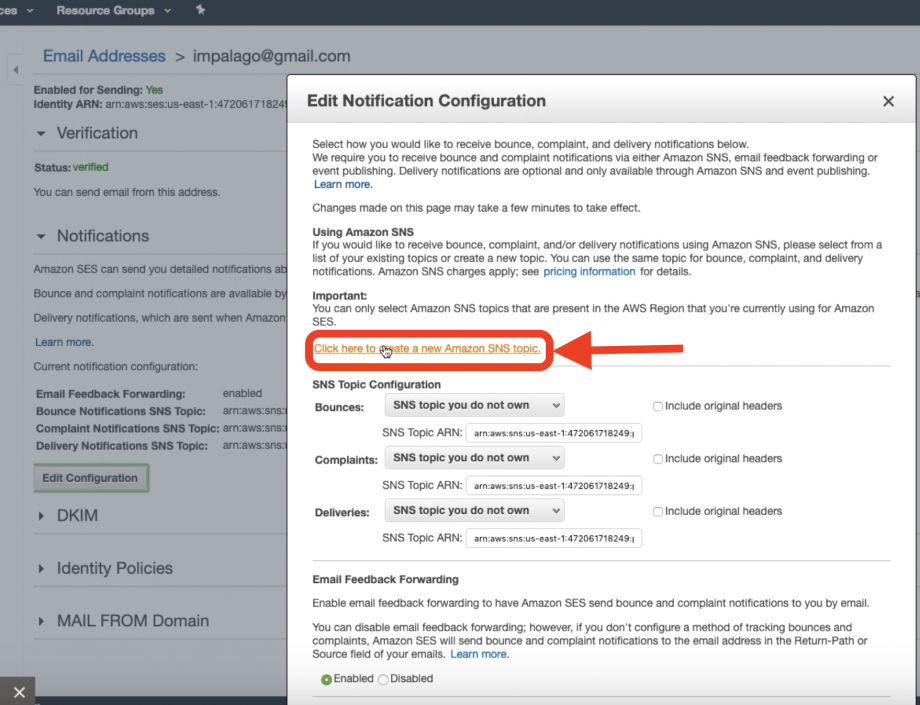
Task: Select the Disabled radio for email feedback forwarding
Action: (383, 679)
